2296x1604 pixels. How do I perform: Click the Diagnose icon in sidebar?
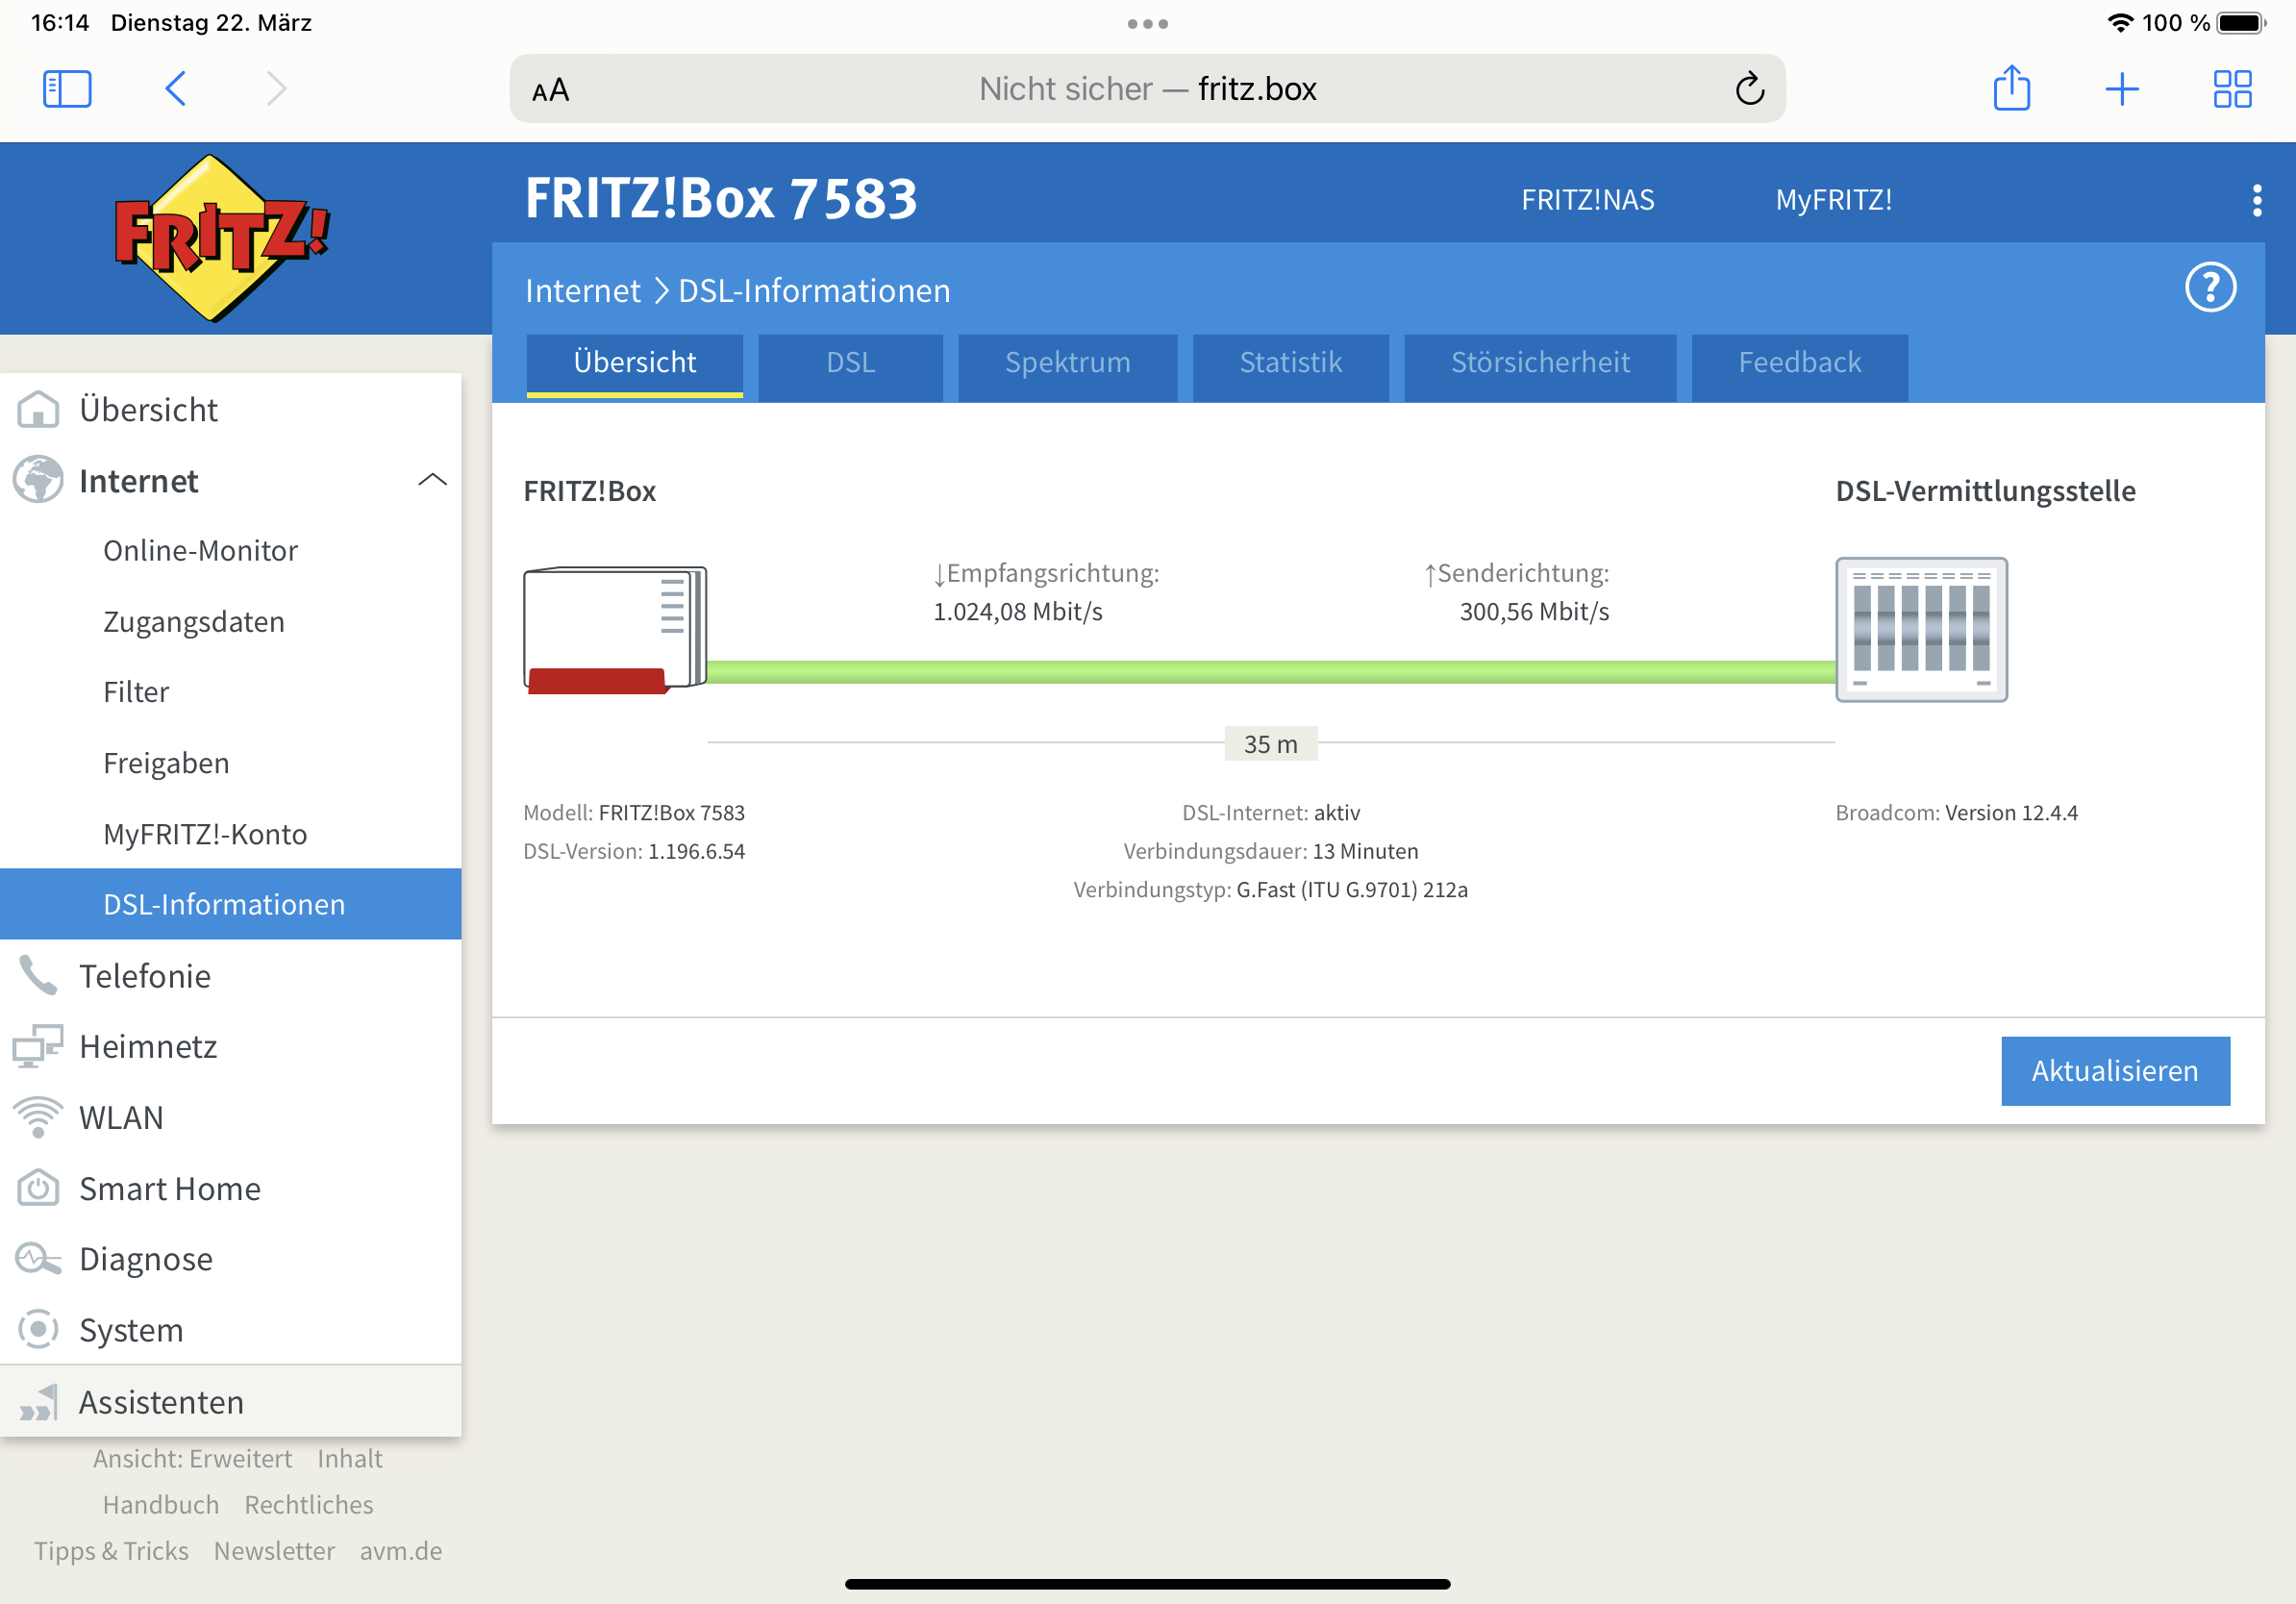coord(38,1259)
